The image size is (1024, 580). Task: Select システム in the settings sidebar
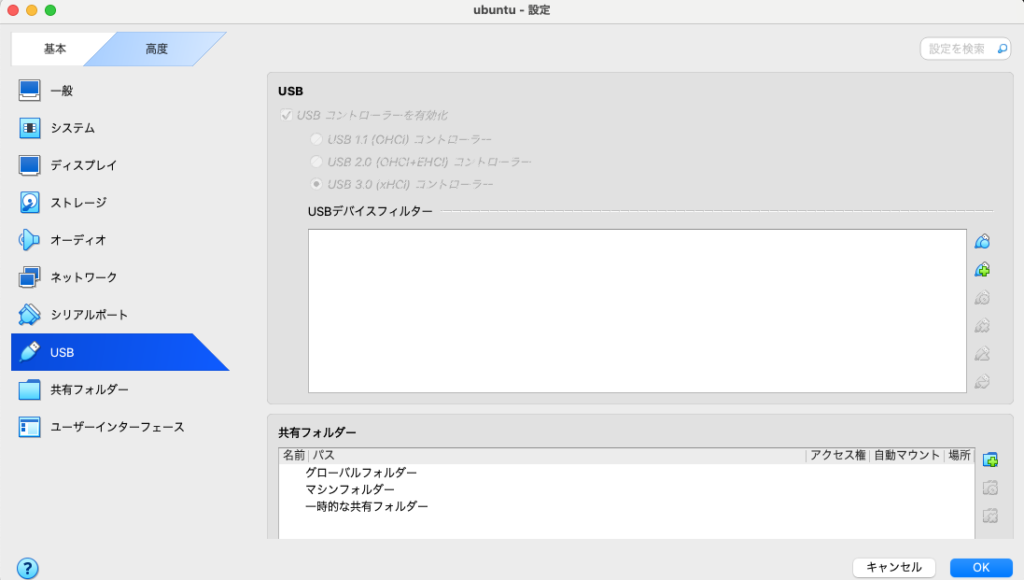(x=73, y=128)
